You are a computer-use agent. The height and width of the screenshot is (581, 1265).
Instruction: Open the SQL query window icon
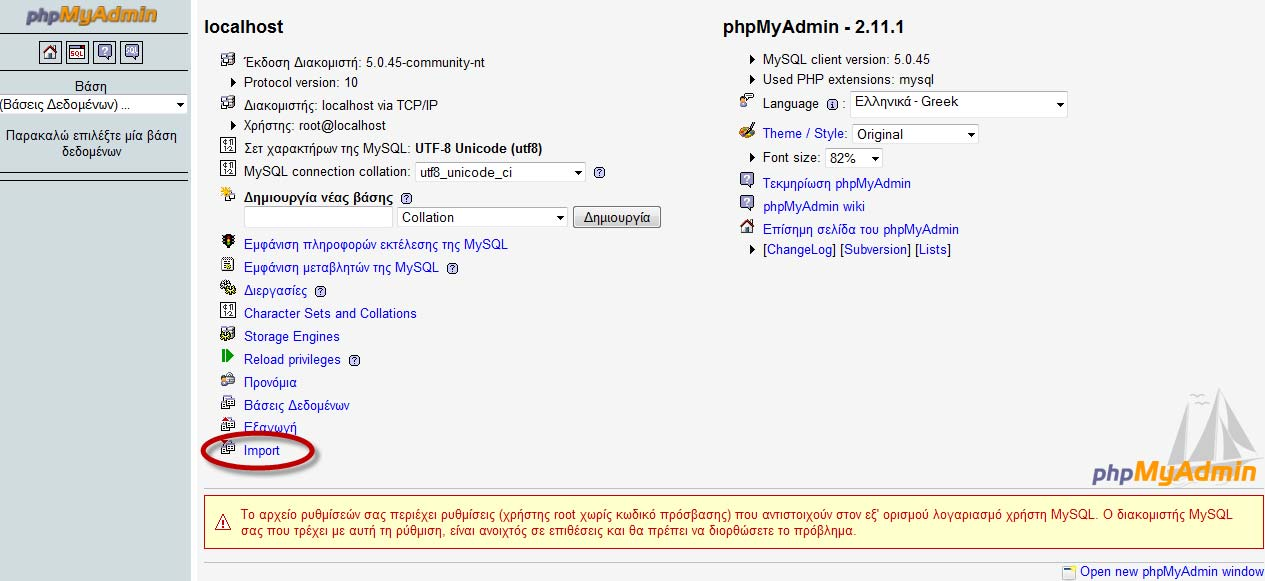tap(77, 52)
